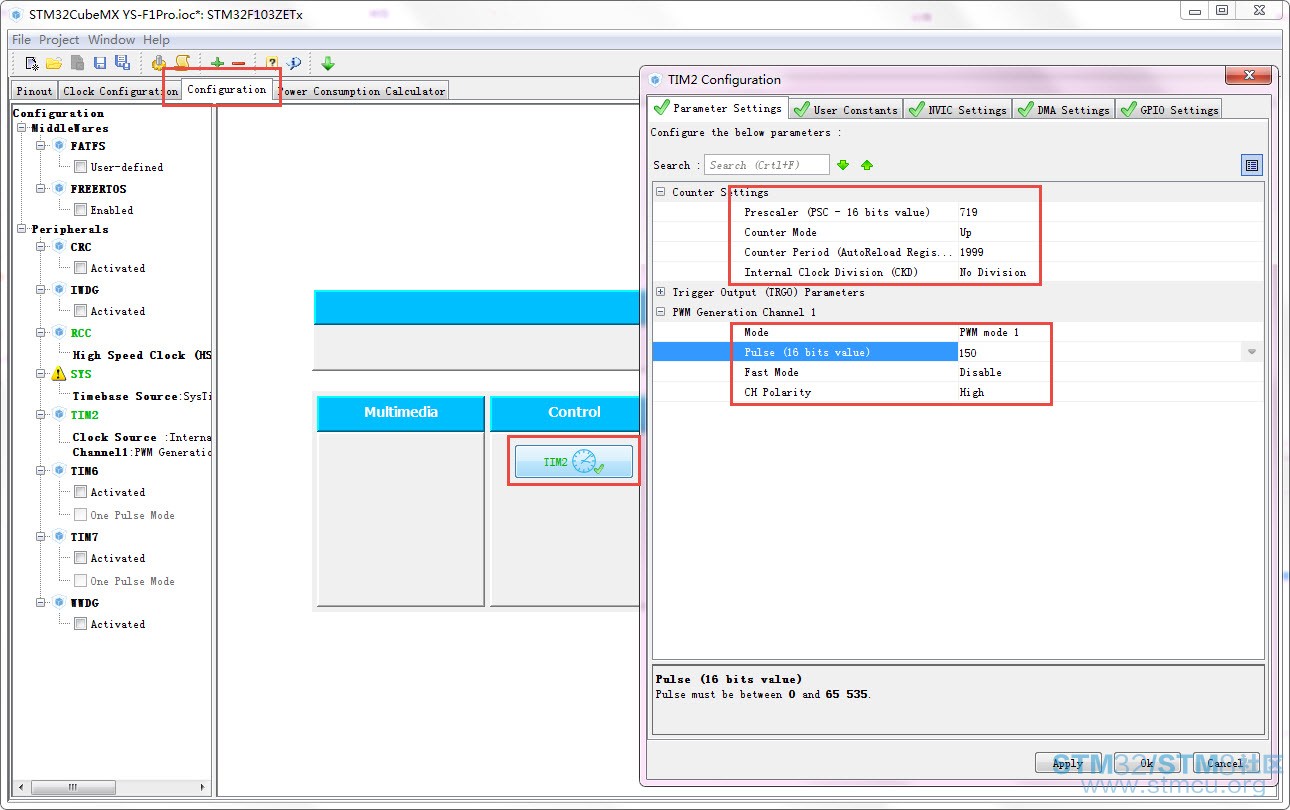Click the green up arrow previous search result
Viewport: 1290px width, 810px height.
click(x=867, y=165)
